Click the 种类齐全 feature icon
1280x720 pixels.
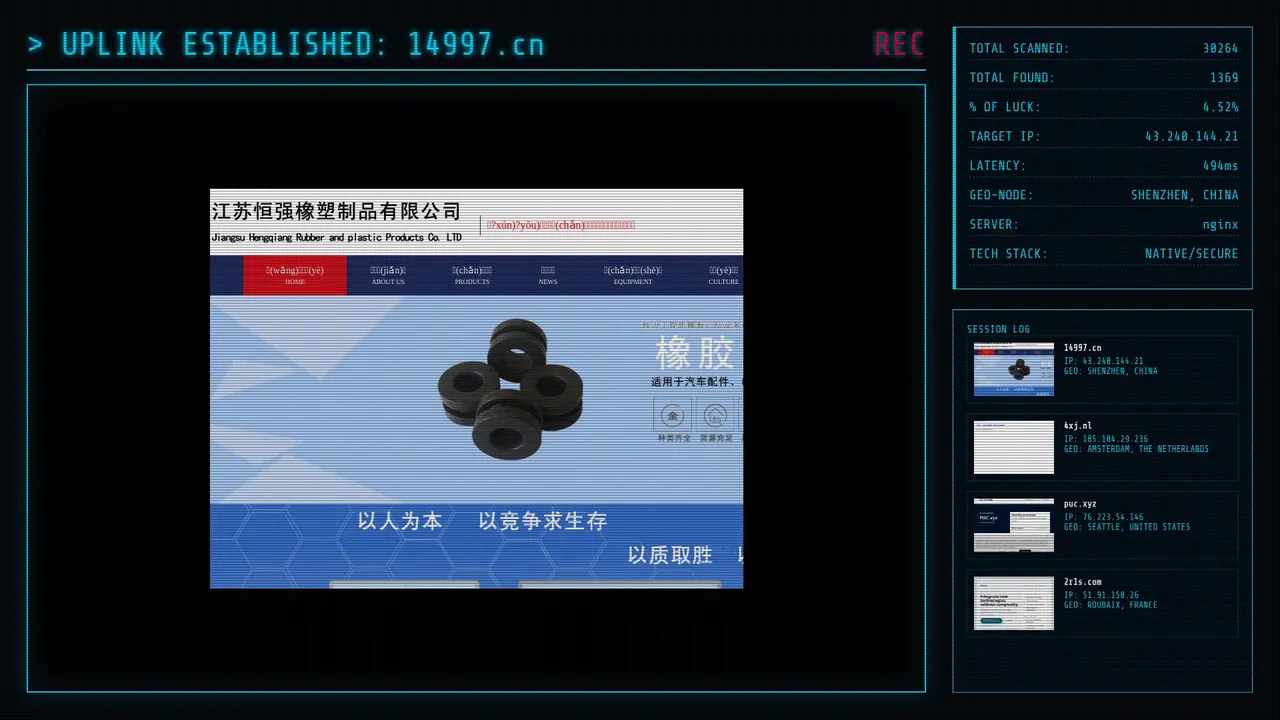[x=673, y=414]
